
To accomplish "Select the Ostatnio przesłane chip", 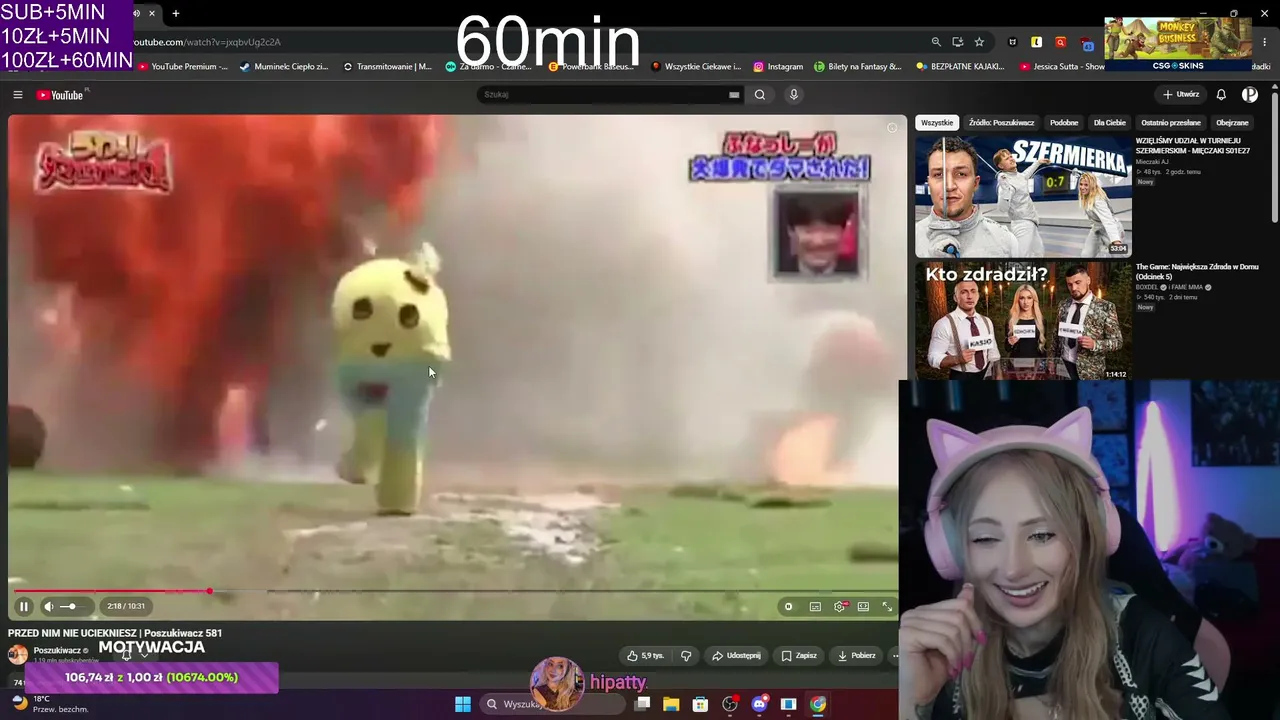I will (x=1171, y=123).
